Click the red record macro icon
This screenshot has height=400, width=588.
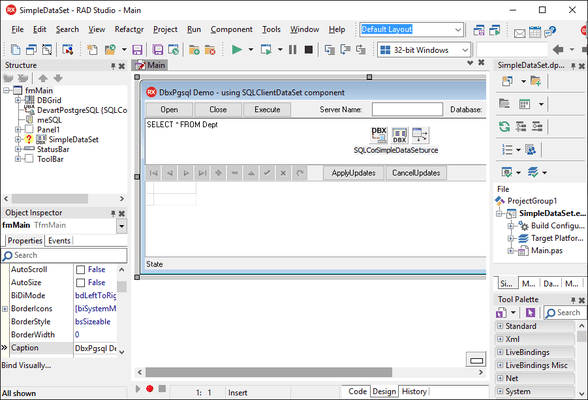pos(150,389)
